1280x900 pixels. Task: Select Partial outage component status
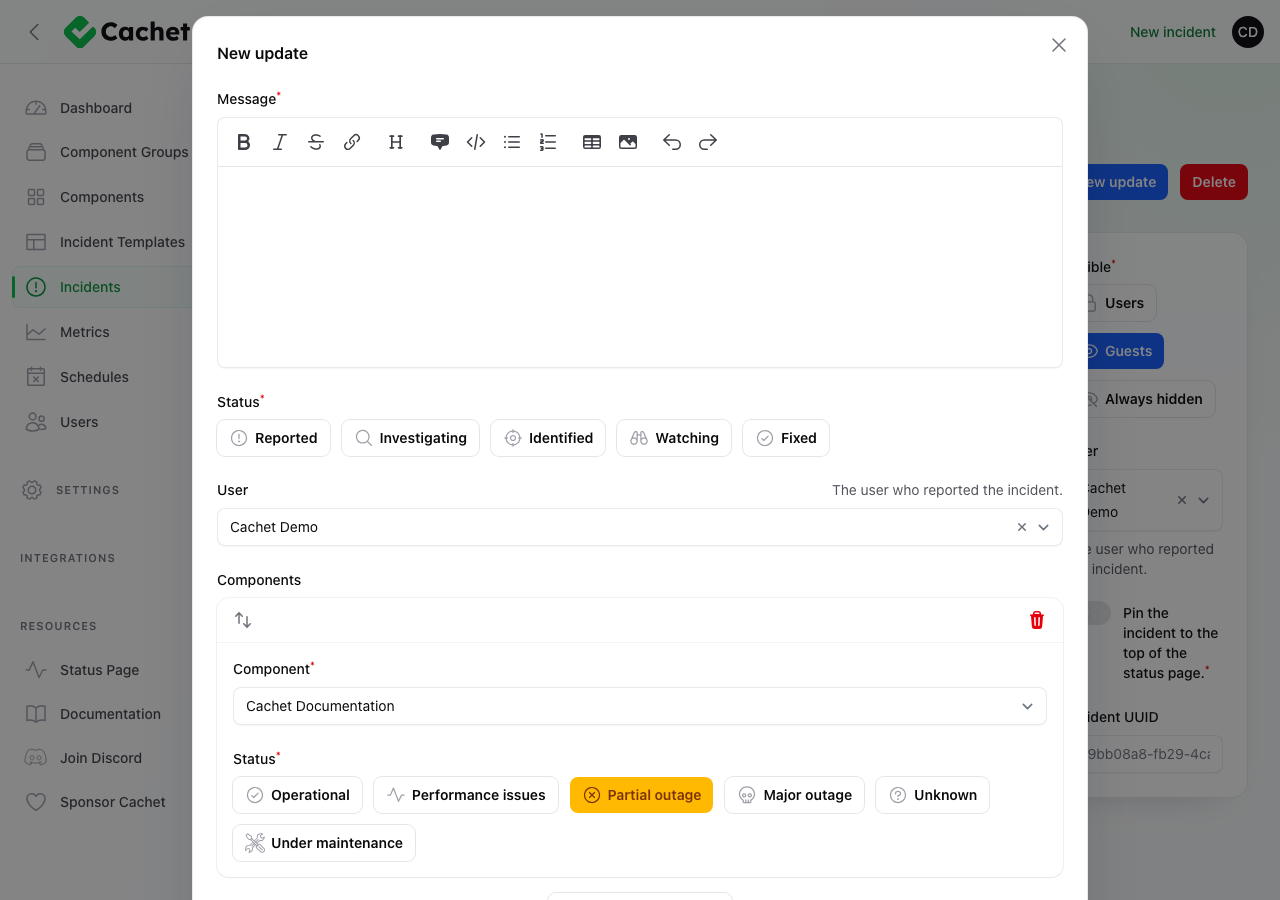642,795
